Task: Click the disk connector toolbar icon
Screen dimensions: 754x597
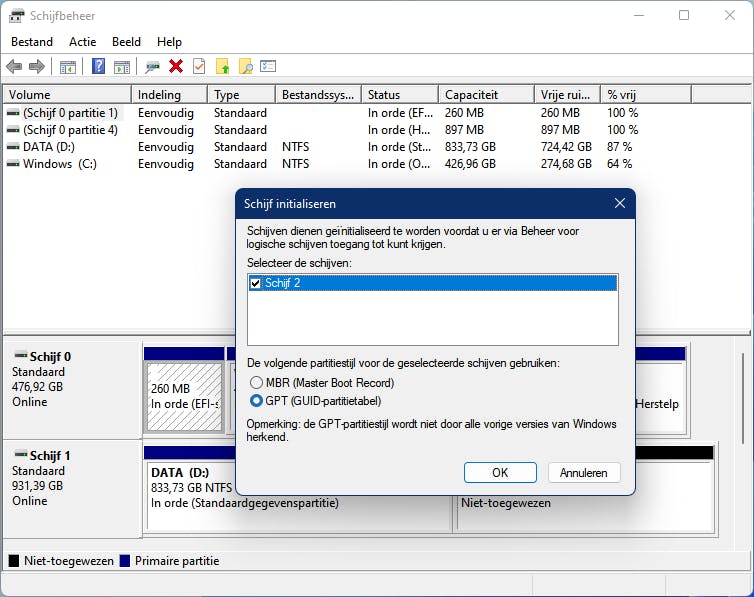Action: point(152,67)
